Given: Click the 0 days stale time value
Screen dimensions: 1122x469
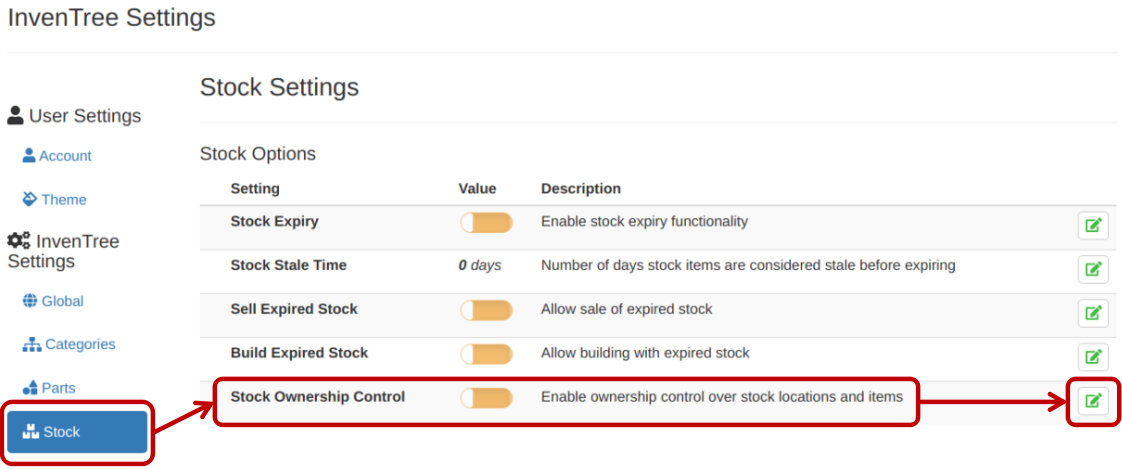Looking at the screenshot, I should tap(479, 266).
